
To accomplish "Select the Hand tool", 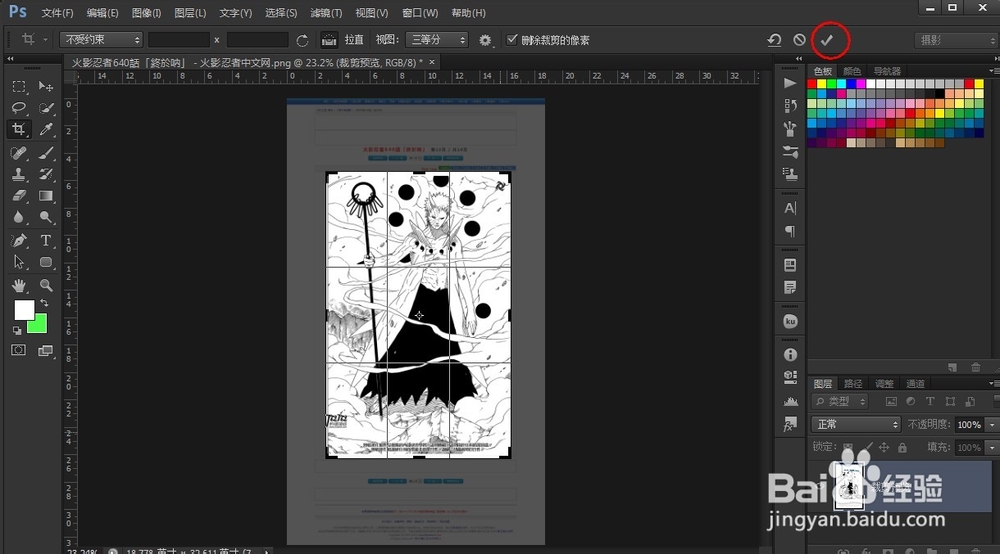I will [x=19, y=285].
